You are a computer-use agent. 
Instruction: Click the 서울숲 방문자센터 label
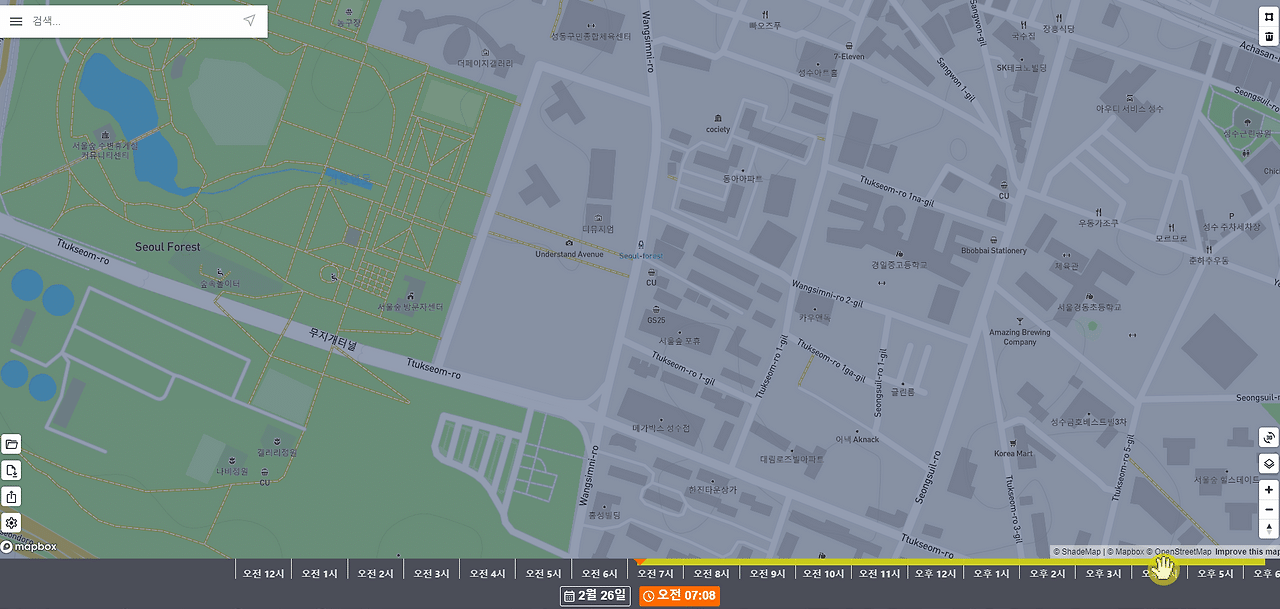click(x=410, y=307)
